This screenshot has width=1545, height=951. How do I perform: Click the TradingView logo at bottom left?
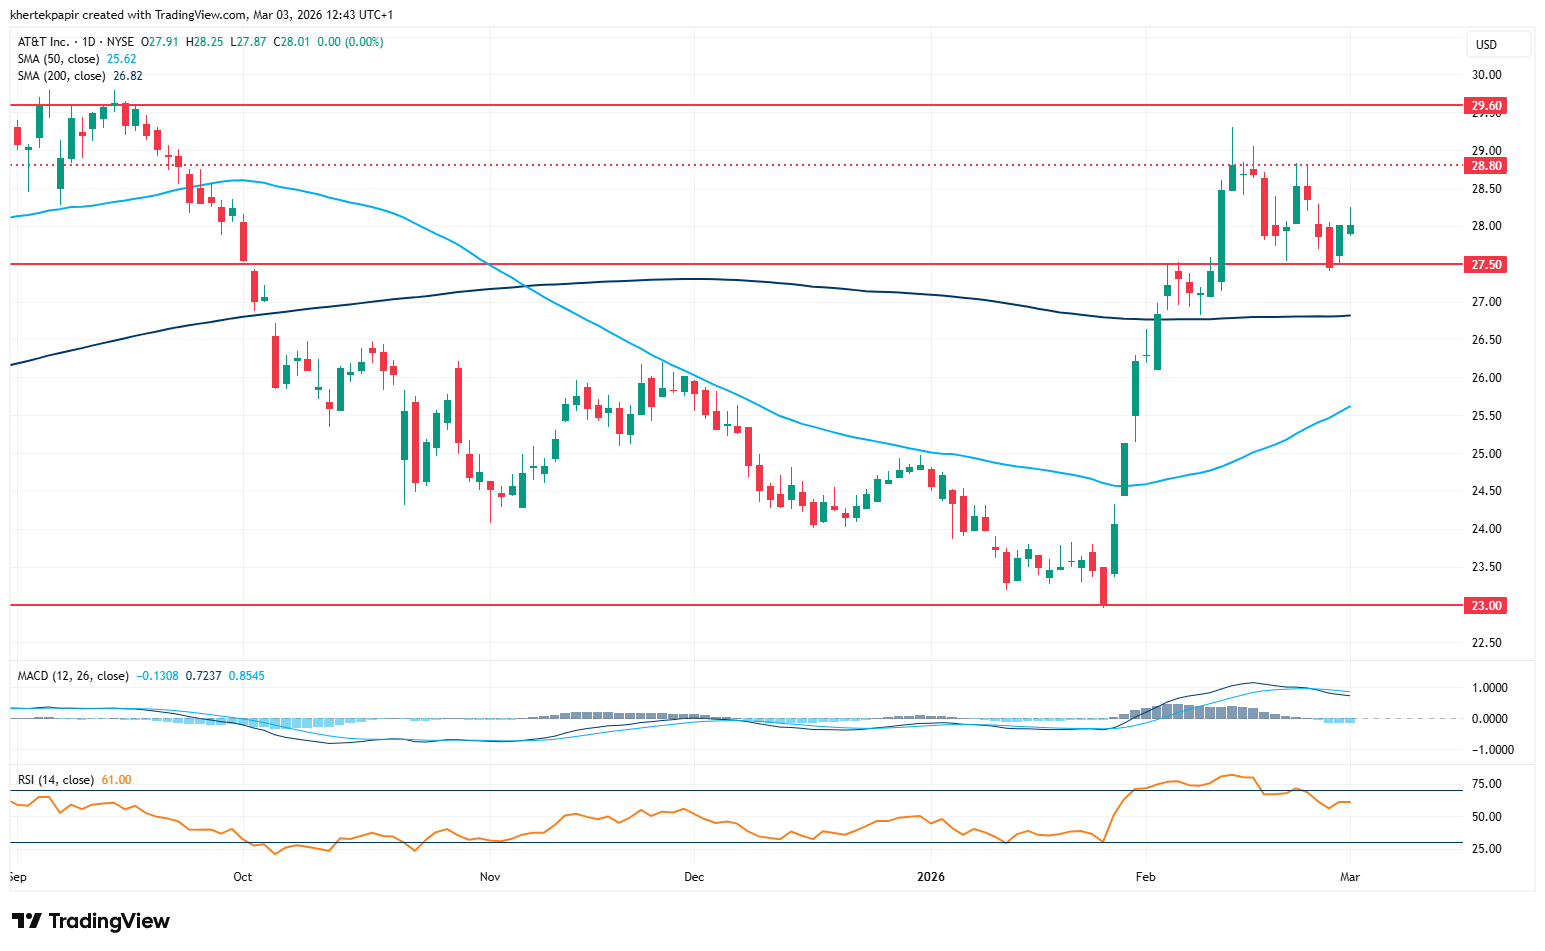[x=91, y=921]
